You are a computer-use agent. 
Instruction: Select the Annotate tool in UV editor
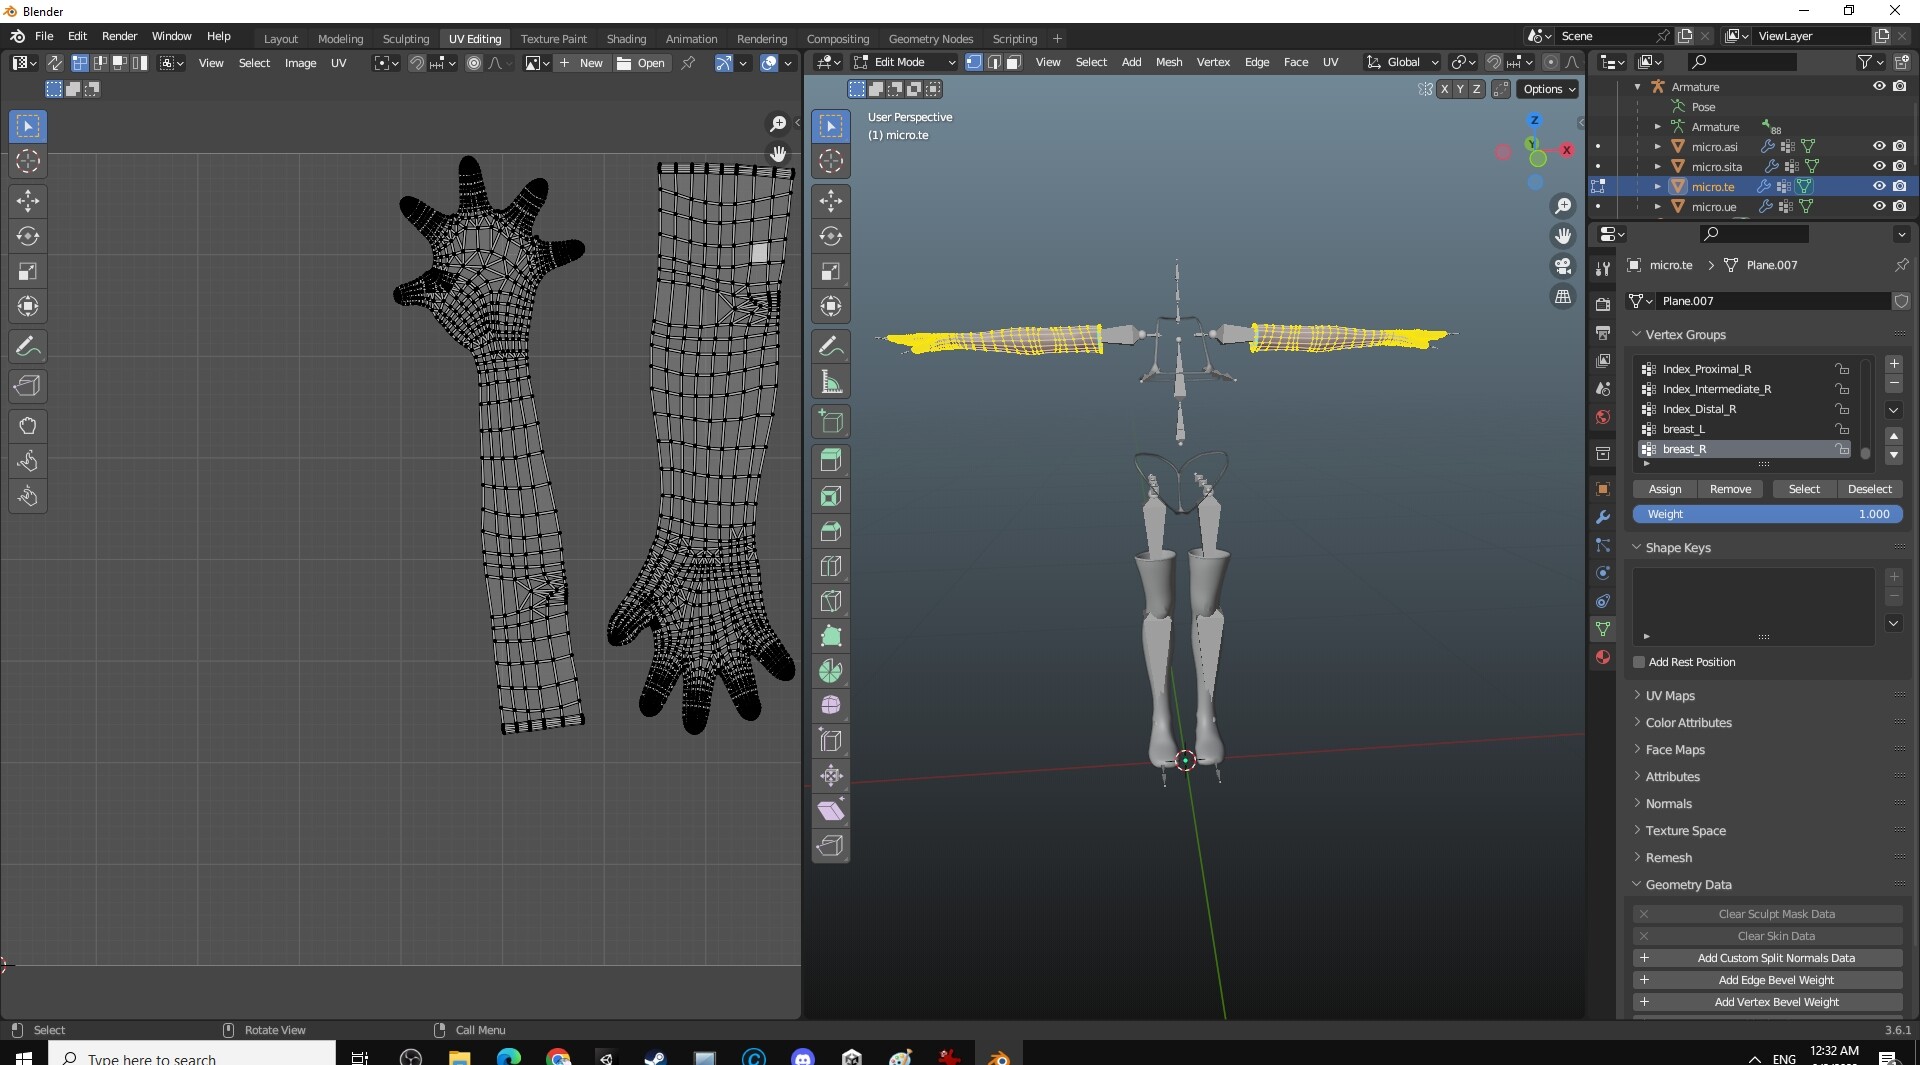[x=28, y=347]
